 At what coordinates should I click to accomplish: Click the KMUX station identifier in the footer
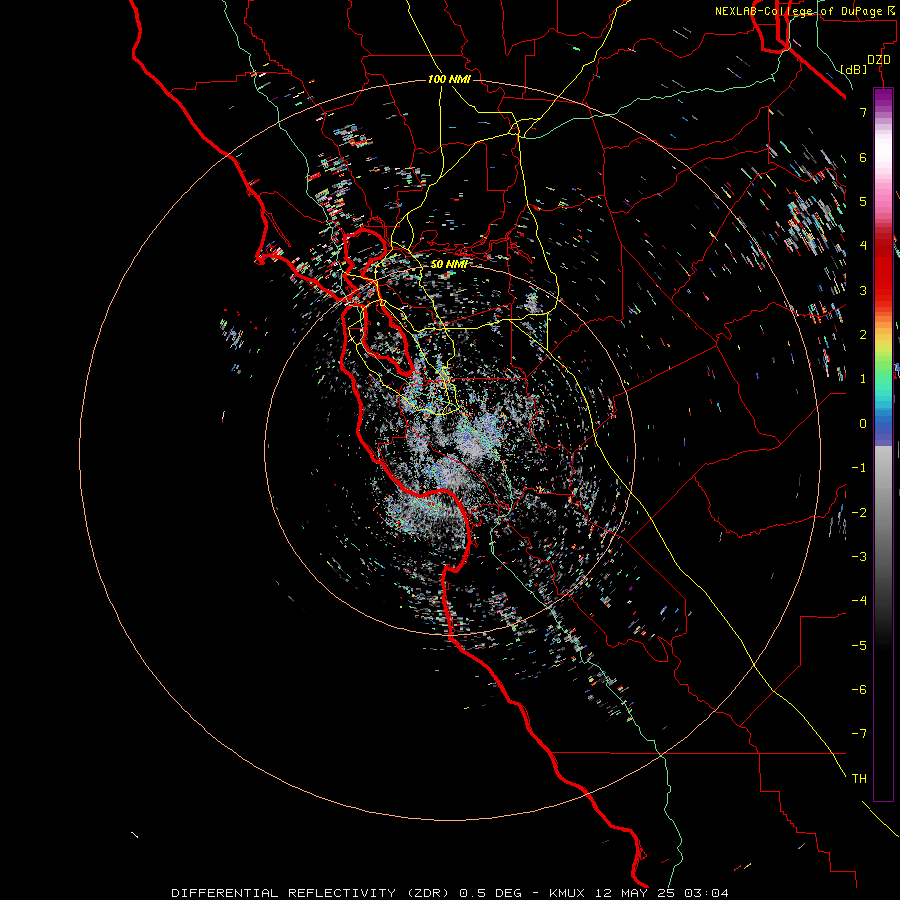[567, 893]
